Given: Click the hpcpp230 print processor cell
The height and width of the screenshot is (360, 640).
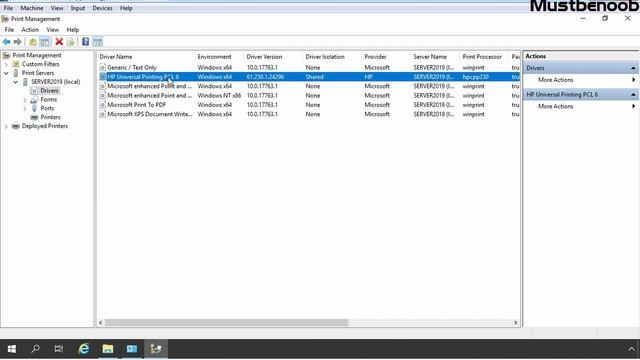Looking at the screenshot, I should pyautogui.click(x=475, y=77).
